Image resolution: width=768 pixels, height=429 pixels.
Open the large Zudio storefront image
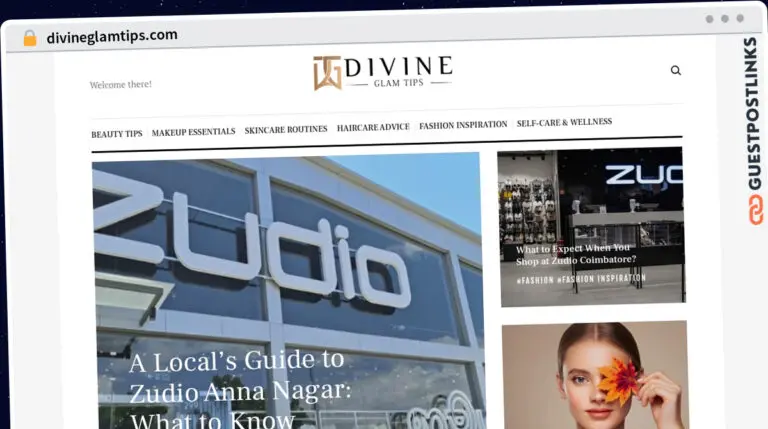click(288, 292)
